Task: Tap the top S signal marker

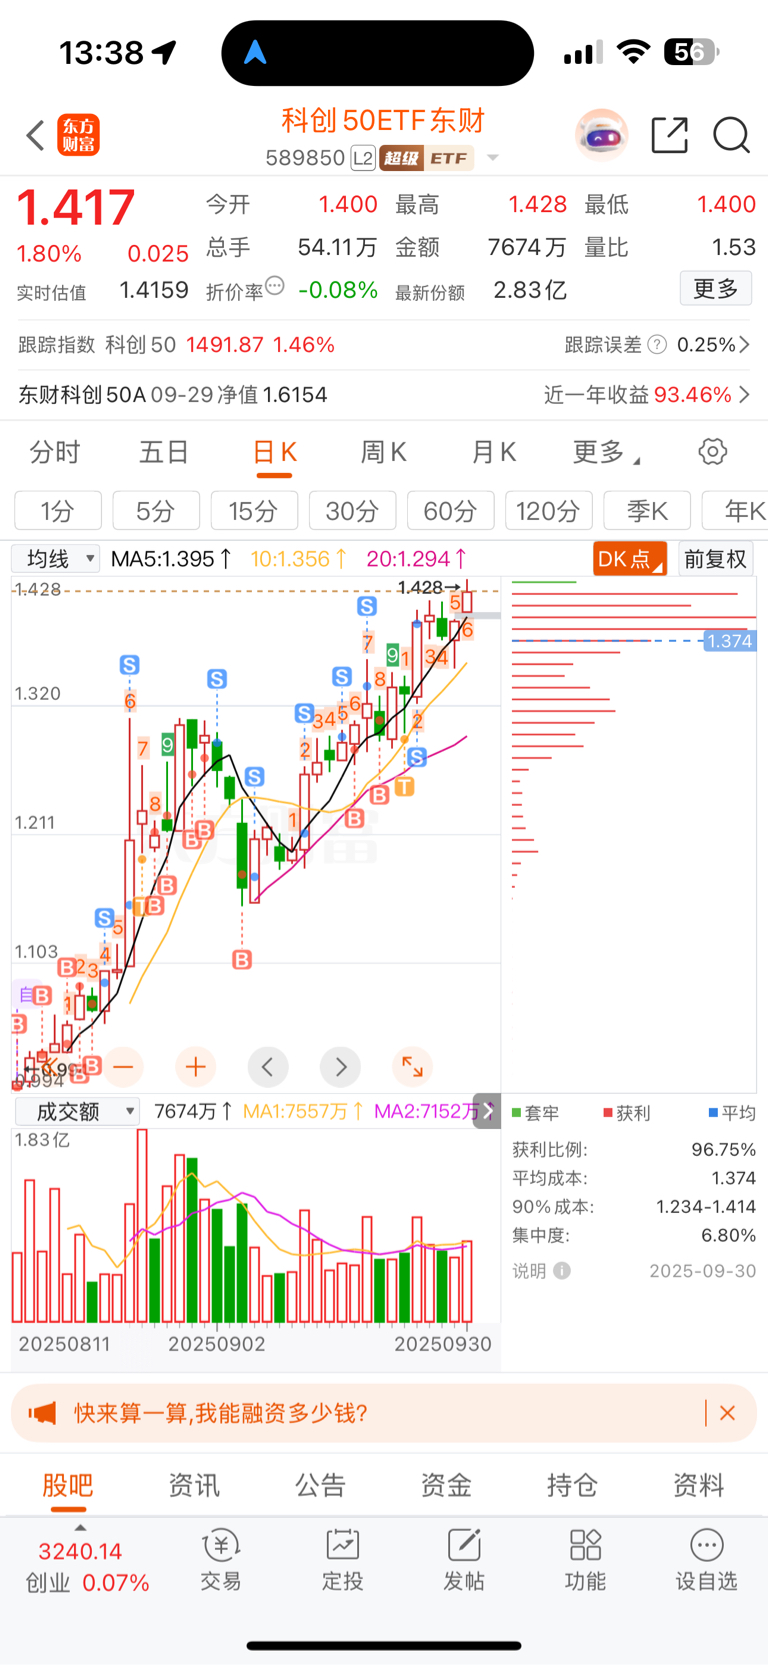Action: click(367, 606)
